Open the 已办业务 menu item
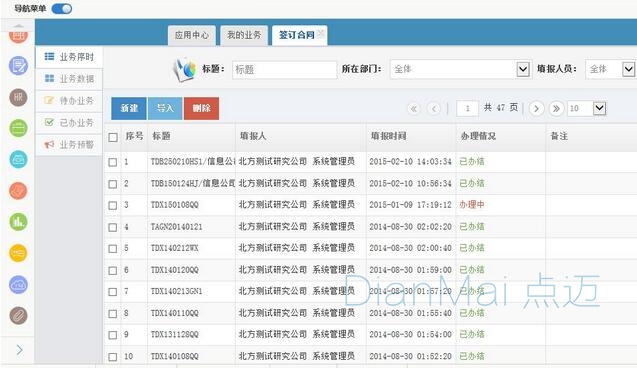This screenshot has height=368, width=637. tap(69, 122)
